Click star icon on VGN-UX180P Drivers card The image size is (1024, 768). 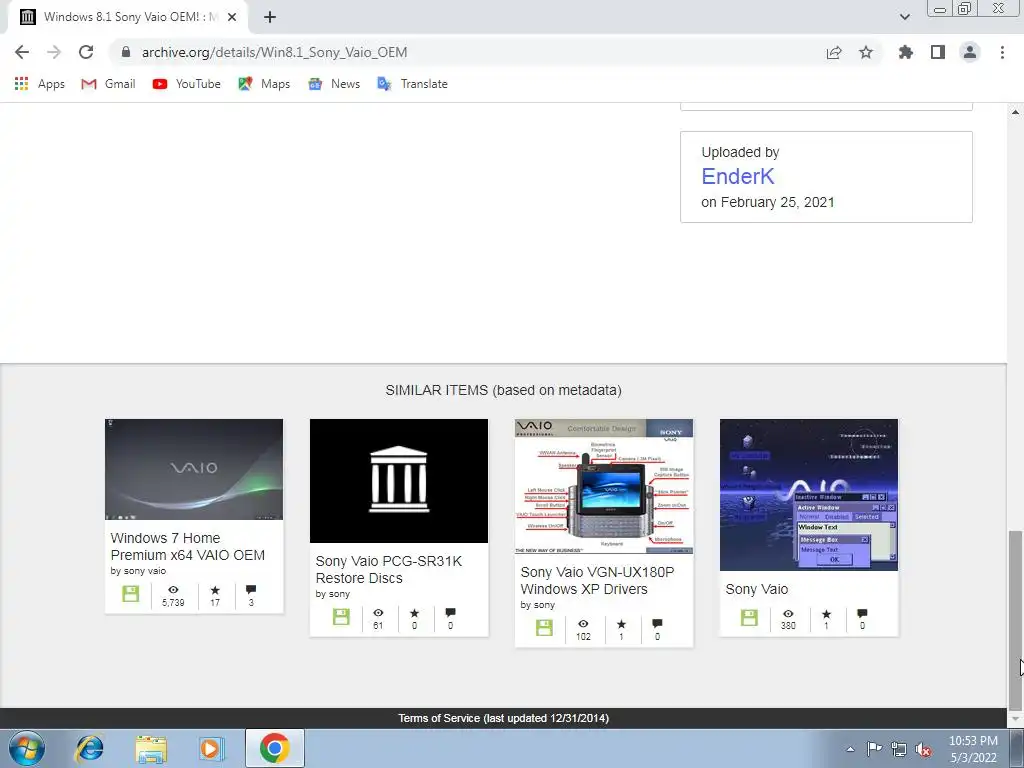[x=621, y=624]
